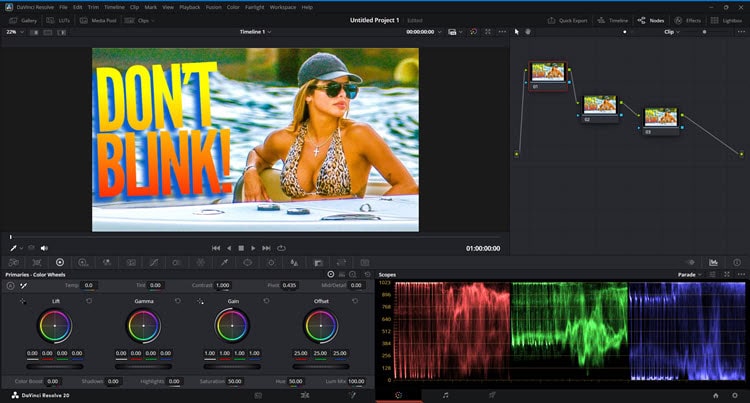
Task: Open the viewer three-dot options menu
Action: pos(502,32)
